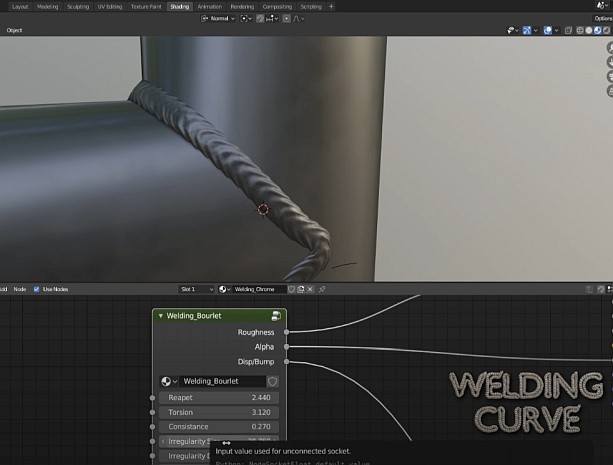This screenshot has width=613, height=465.
Task: Click the Alpha output socket
Action: click(x=287, y=347)
